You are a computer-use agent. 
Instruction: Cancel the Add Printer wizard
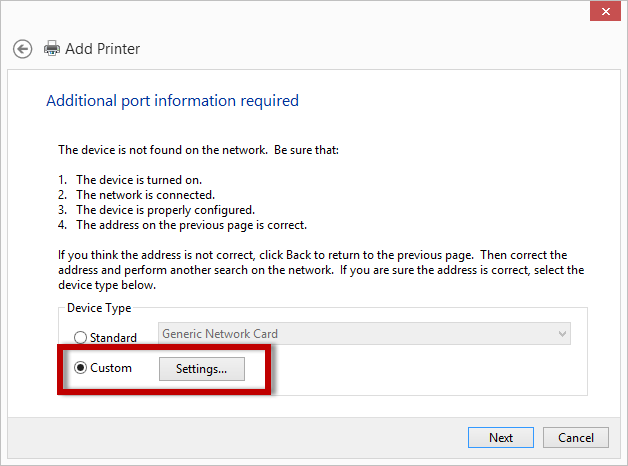pos(576,437)
